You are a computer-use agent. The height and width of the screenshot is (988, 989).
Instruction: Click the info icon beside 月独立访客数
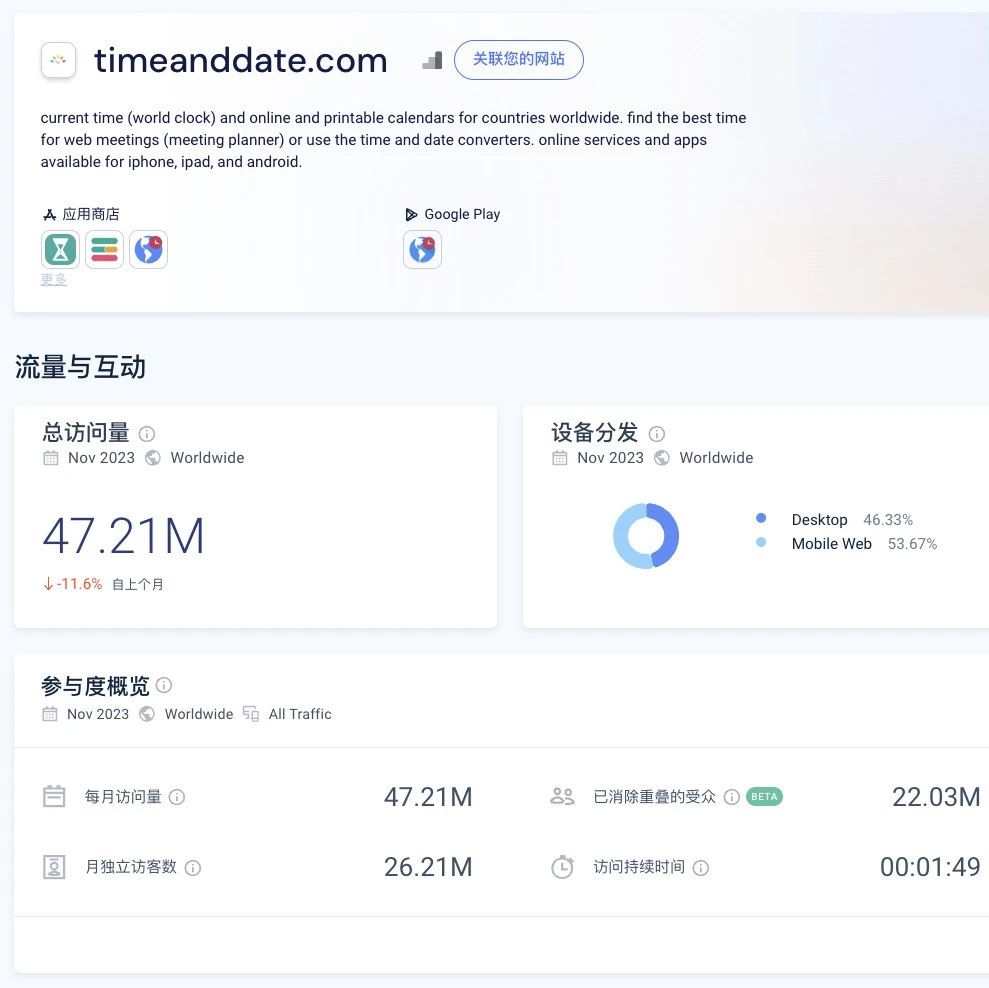(193, 868)
